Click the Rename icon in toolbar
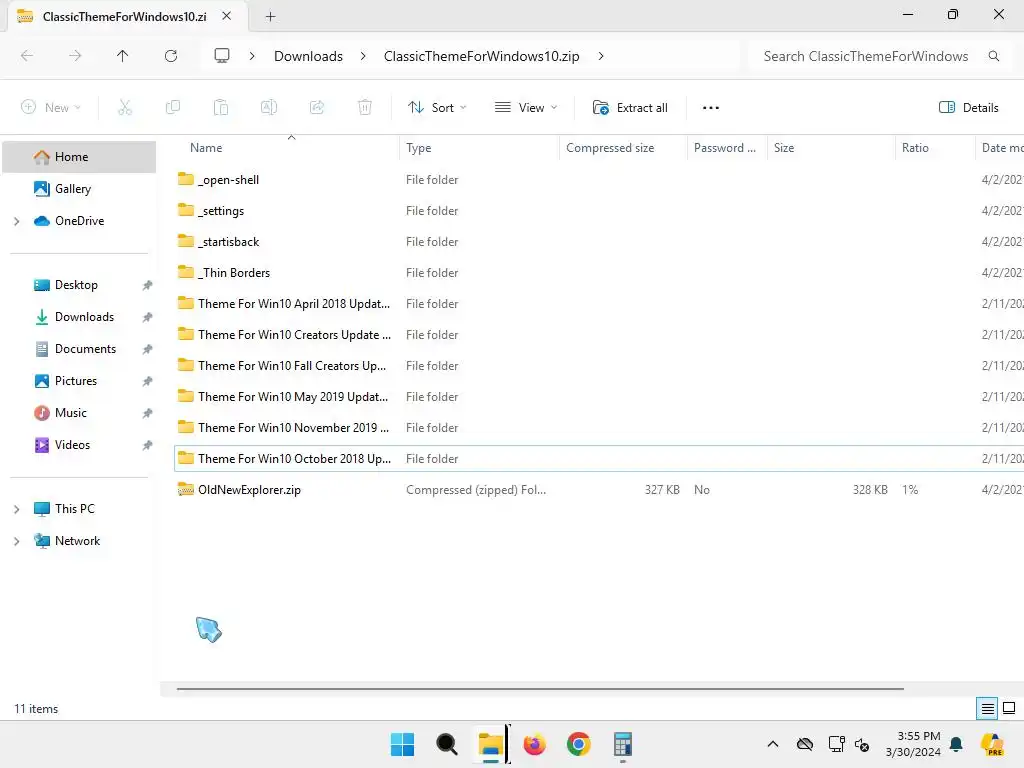The image size is (1024, 768). (269, 108)
